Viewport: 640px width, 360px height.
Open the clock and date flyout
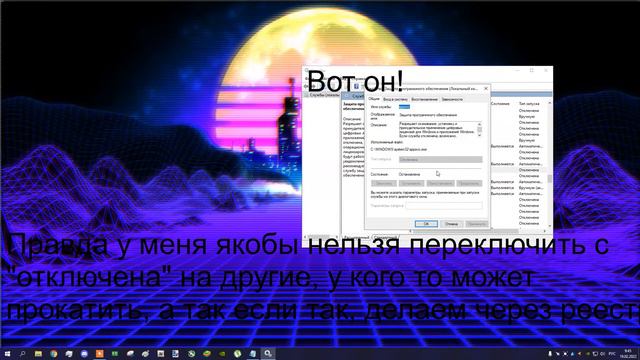point(628,353)
